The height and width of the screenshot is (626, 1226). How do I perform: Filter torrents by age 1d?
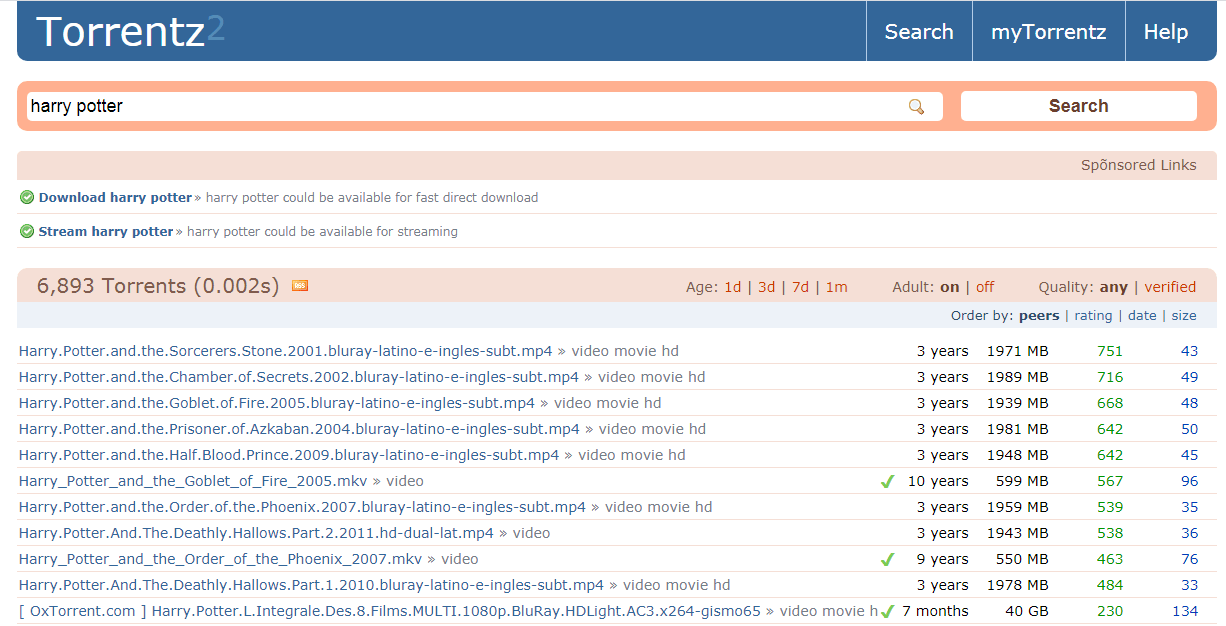[x=733, y=287]
